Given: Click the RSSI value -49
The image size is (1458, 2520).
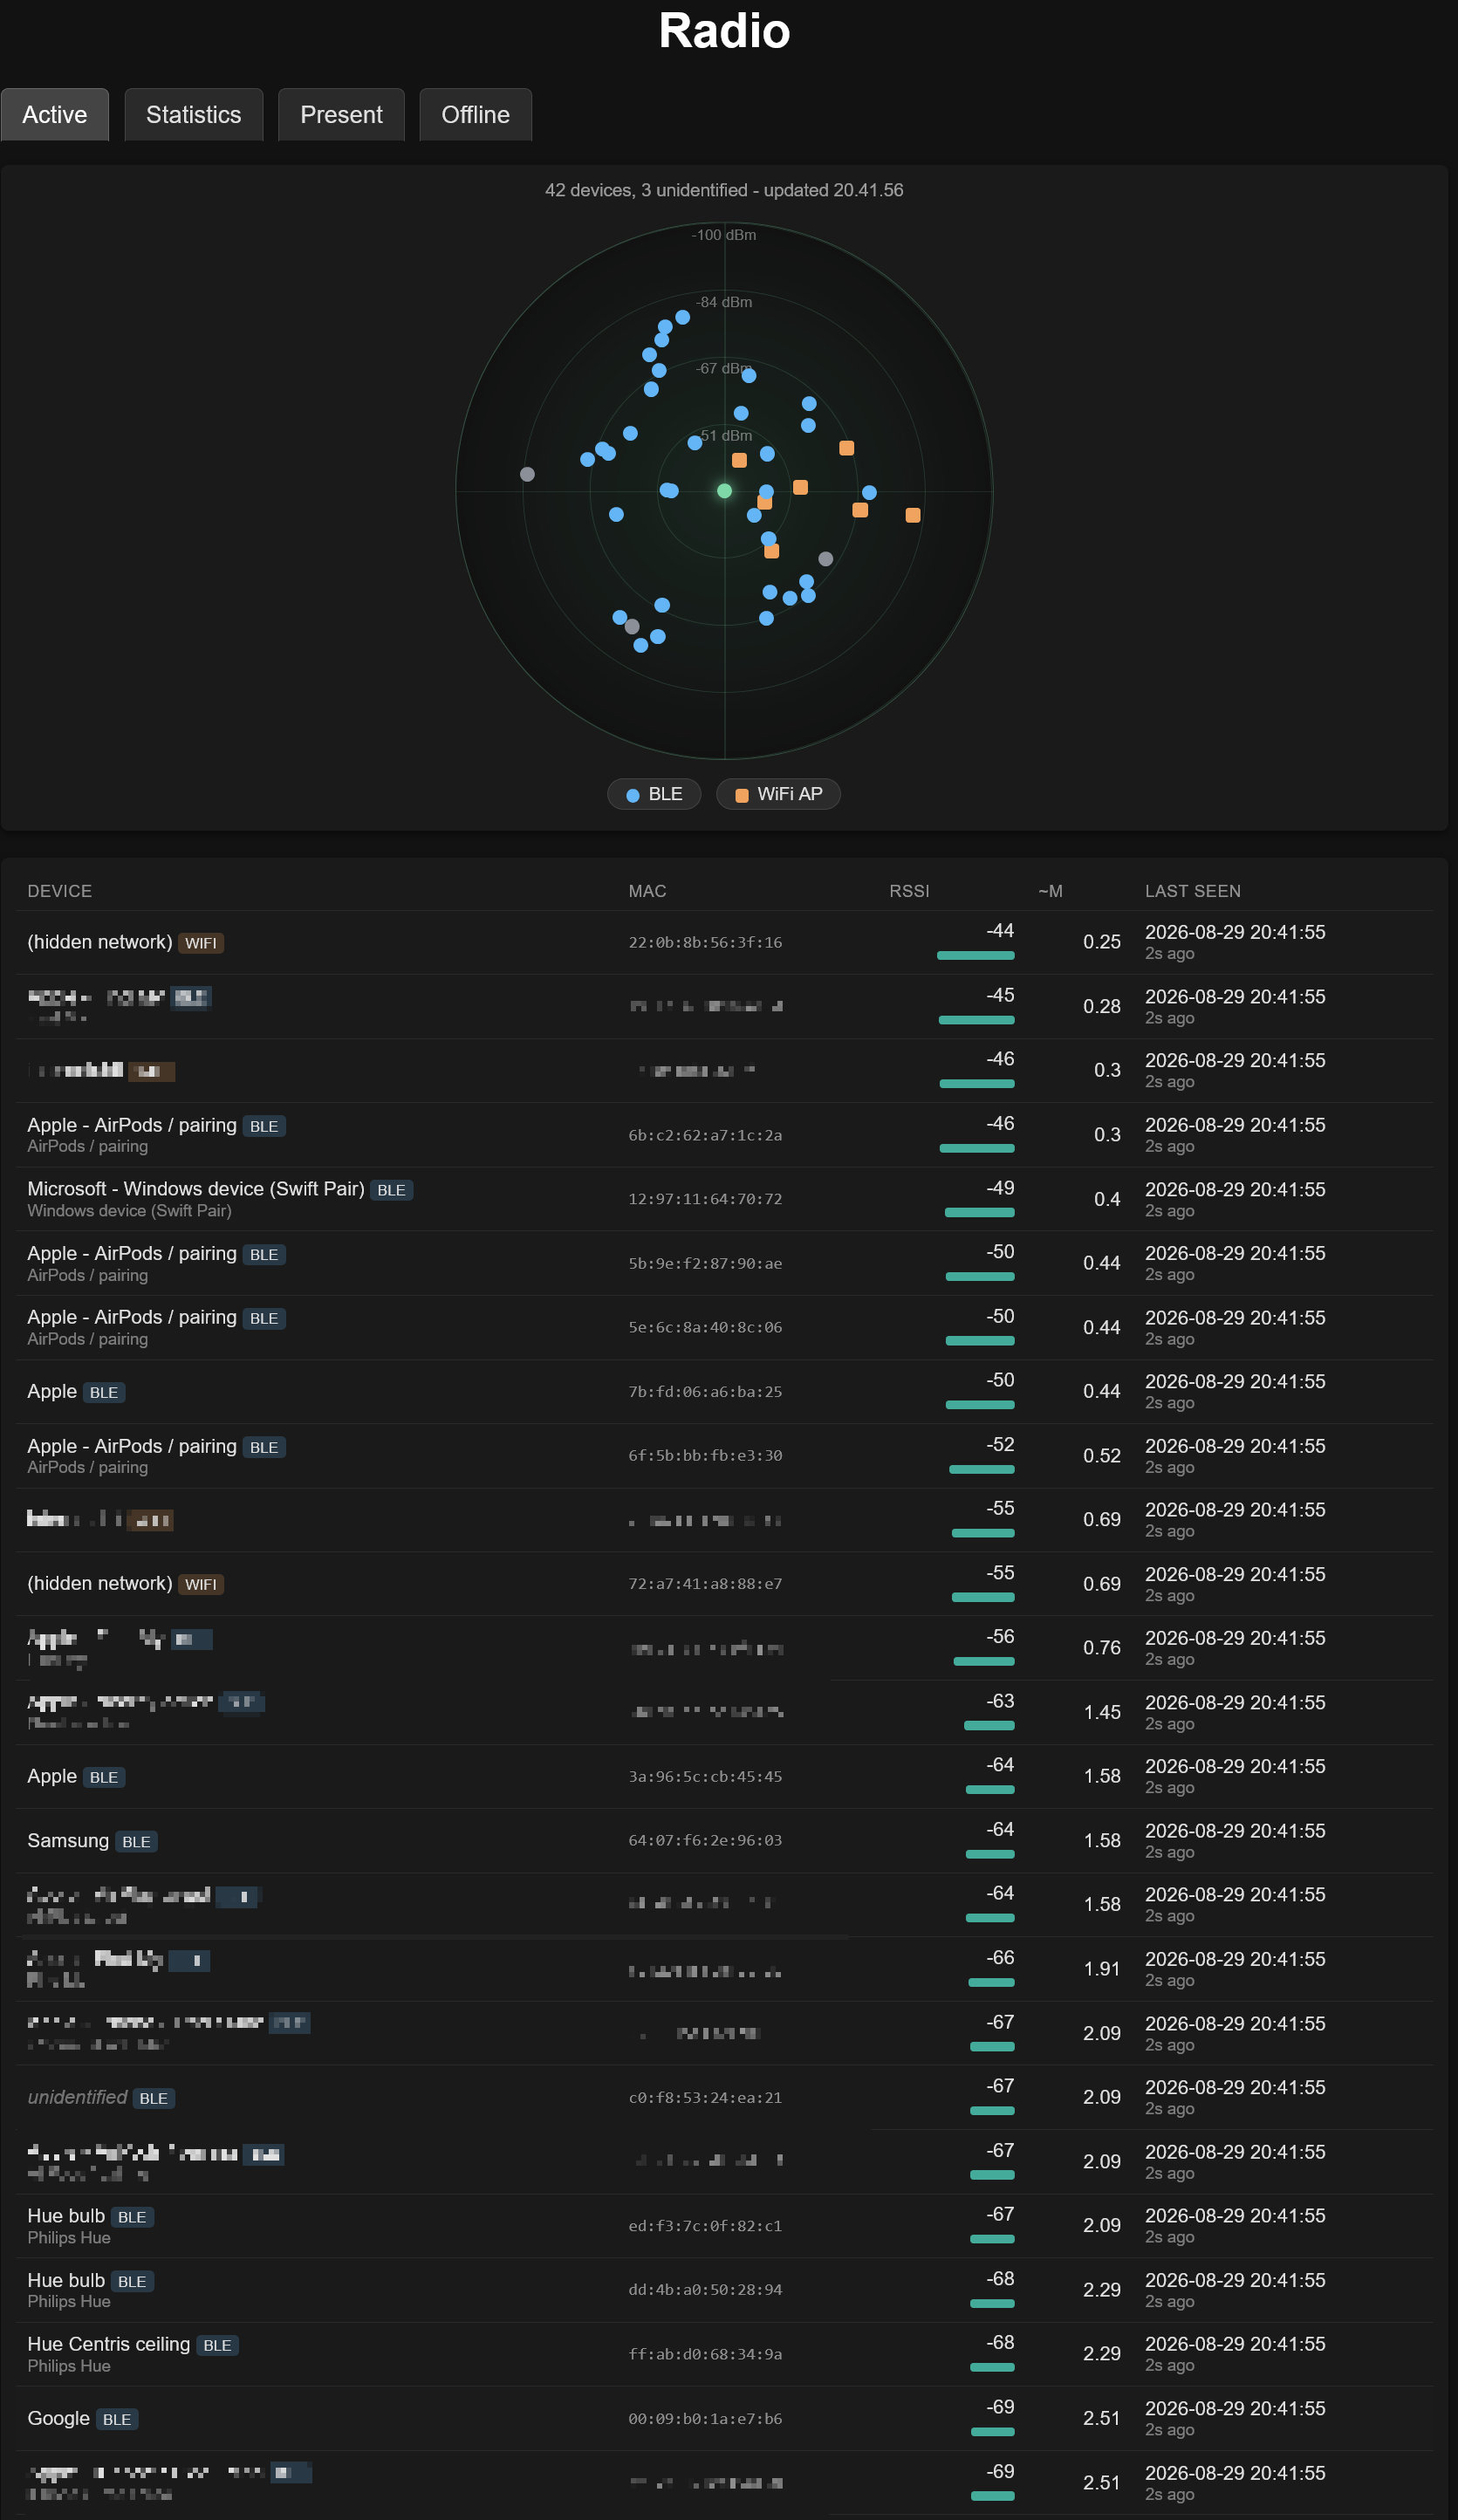Looking at the screenshot, I should (1000, 1188).
